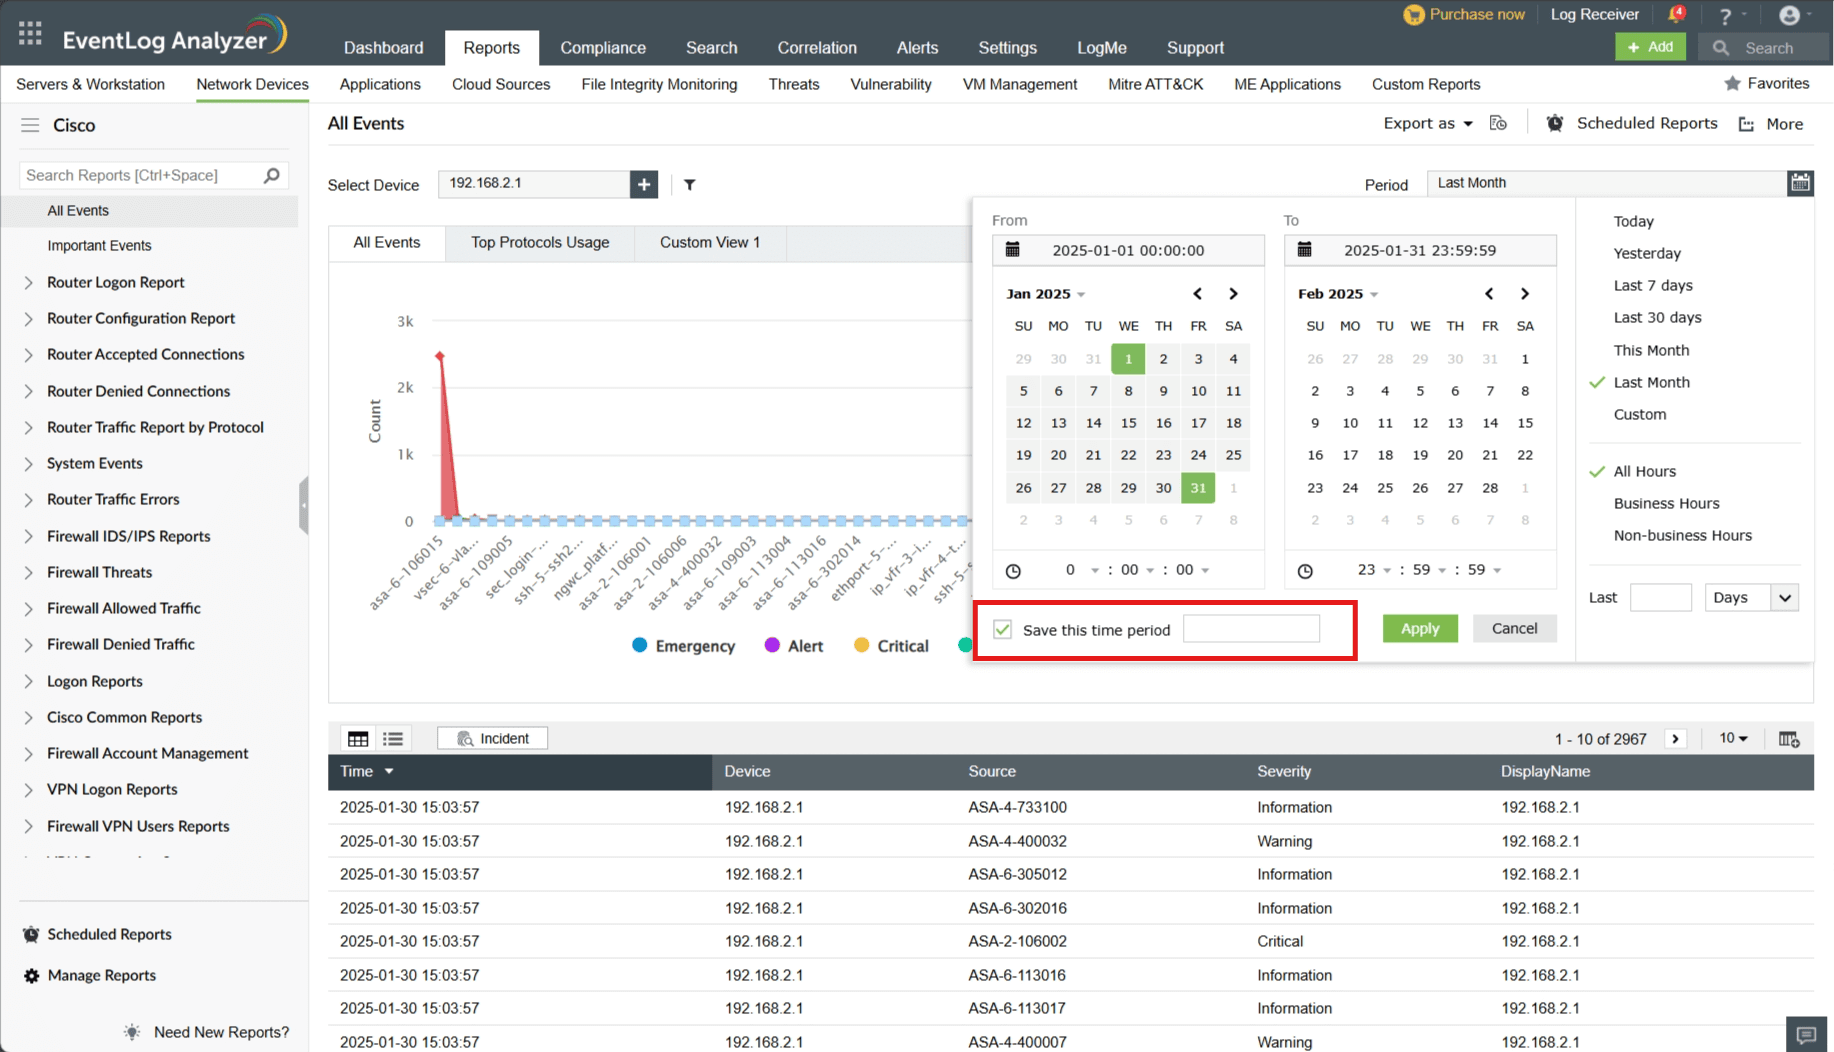Open the Dashboard main tab
The width and height of the screenshot is (1834, 1052).
(383, 48)
